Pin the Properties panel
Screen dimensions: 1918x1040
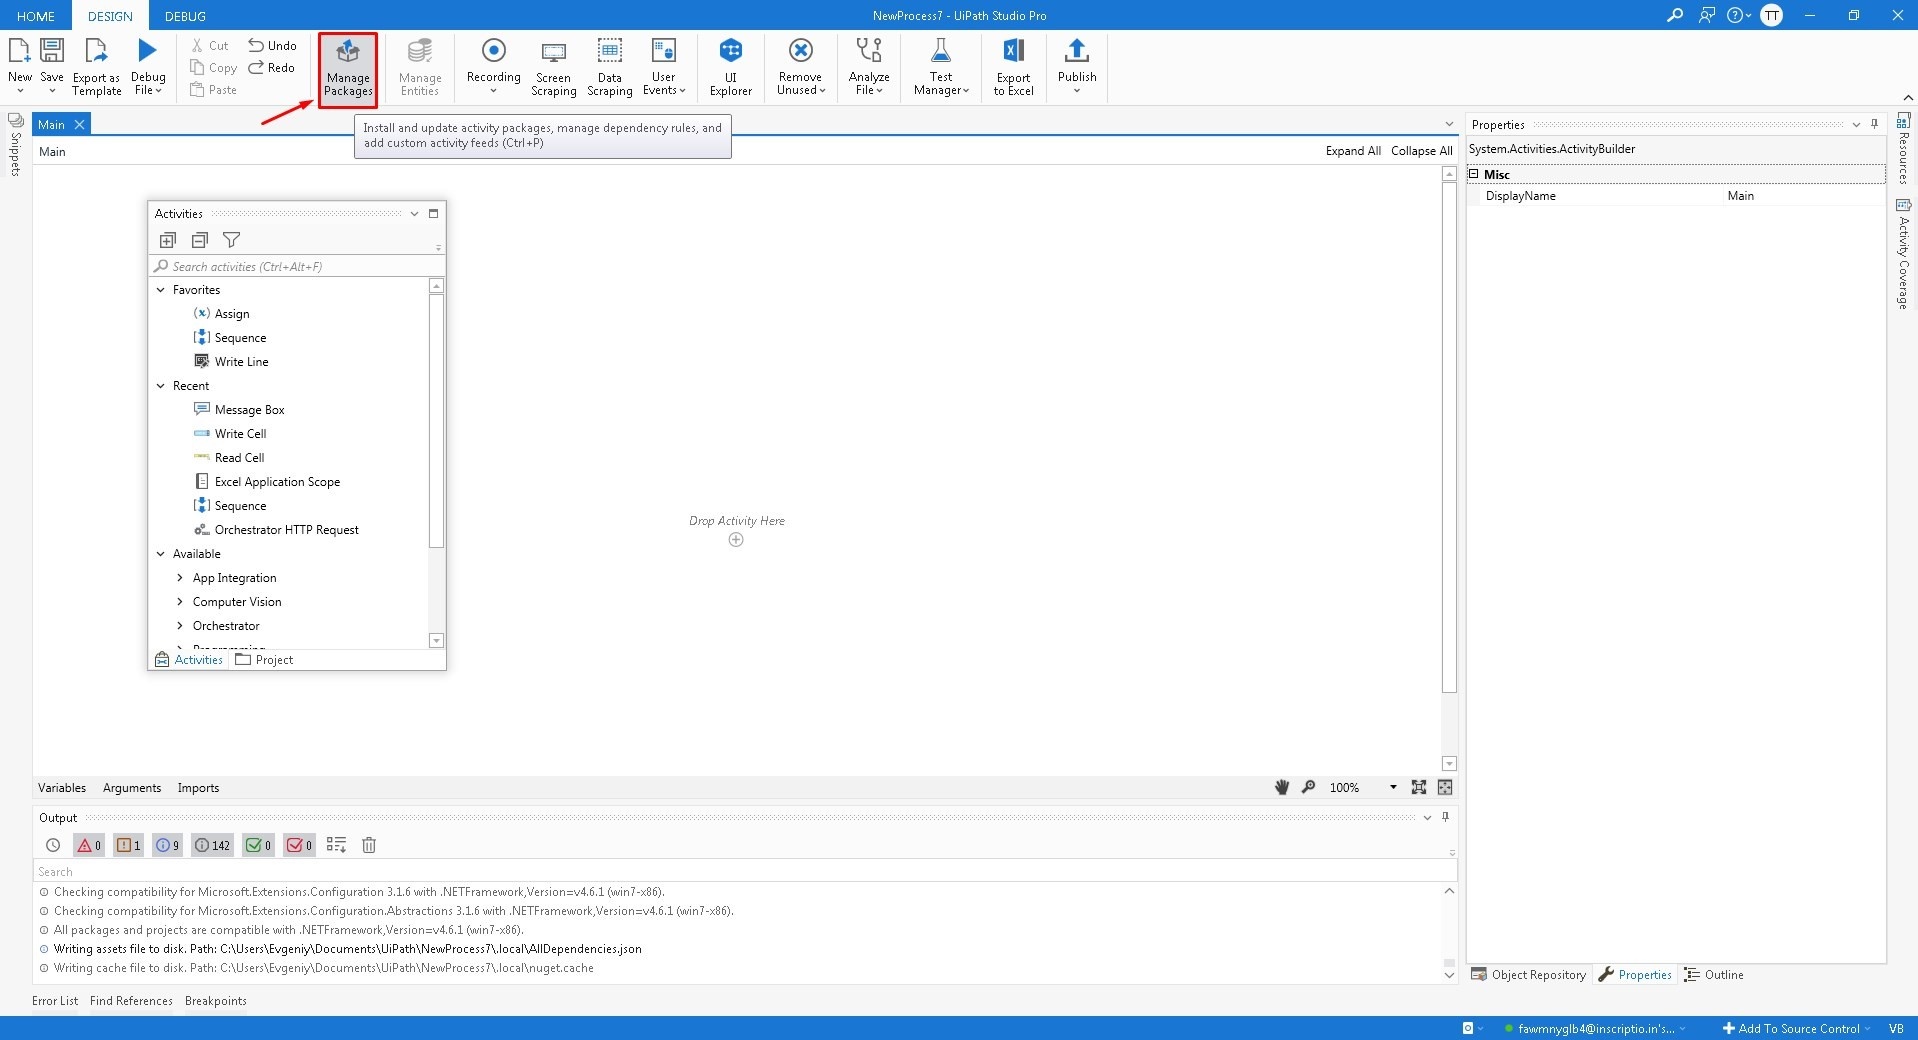tap(1874, 125)
